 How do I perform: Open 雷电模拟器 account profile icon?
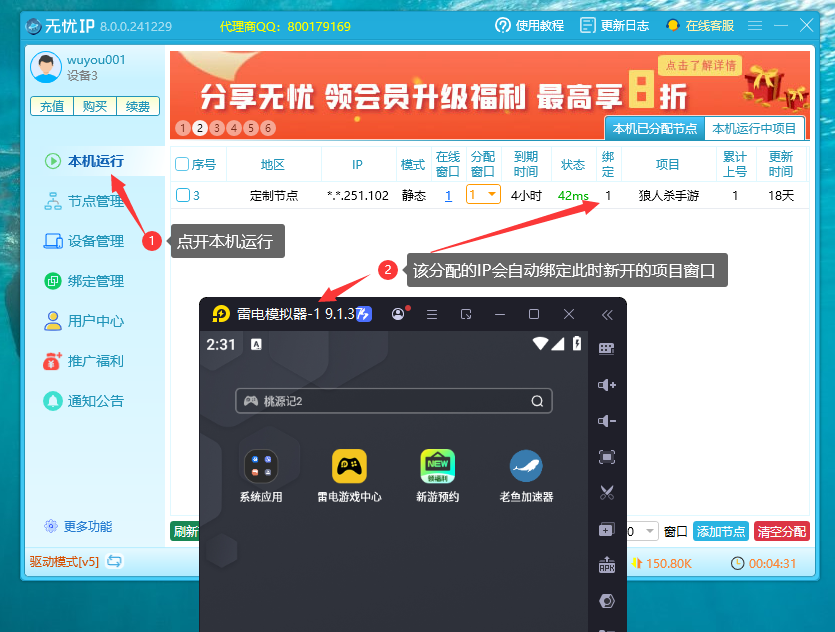pyautogui.click(x=398, y=314)
